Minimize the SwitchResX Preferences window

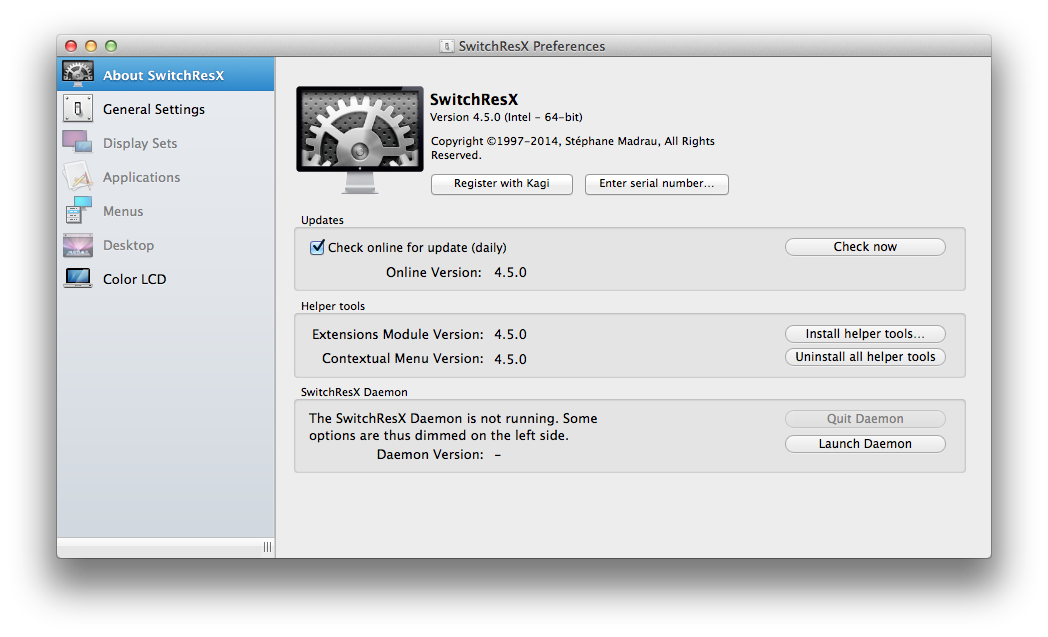pyautogui.click(x=91, y=45)
